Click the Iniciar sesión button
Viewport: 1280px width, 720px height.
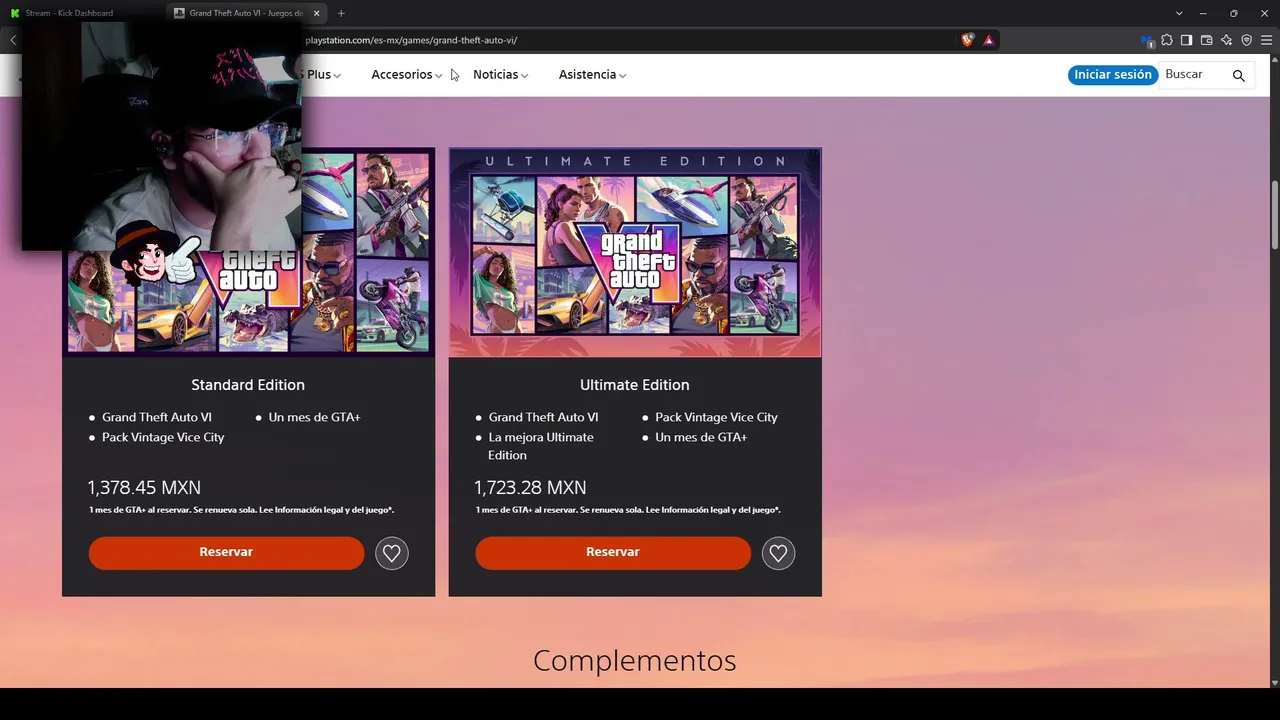click(1113, 75)
